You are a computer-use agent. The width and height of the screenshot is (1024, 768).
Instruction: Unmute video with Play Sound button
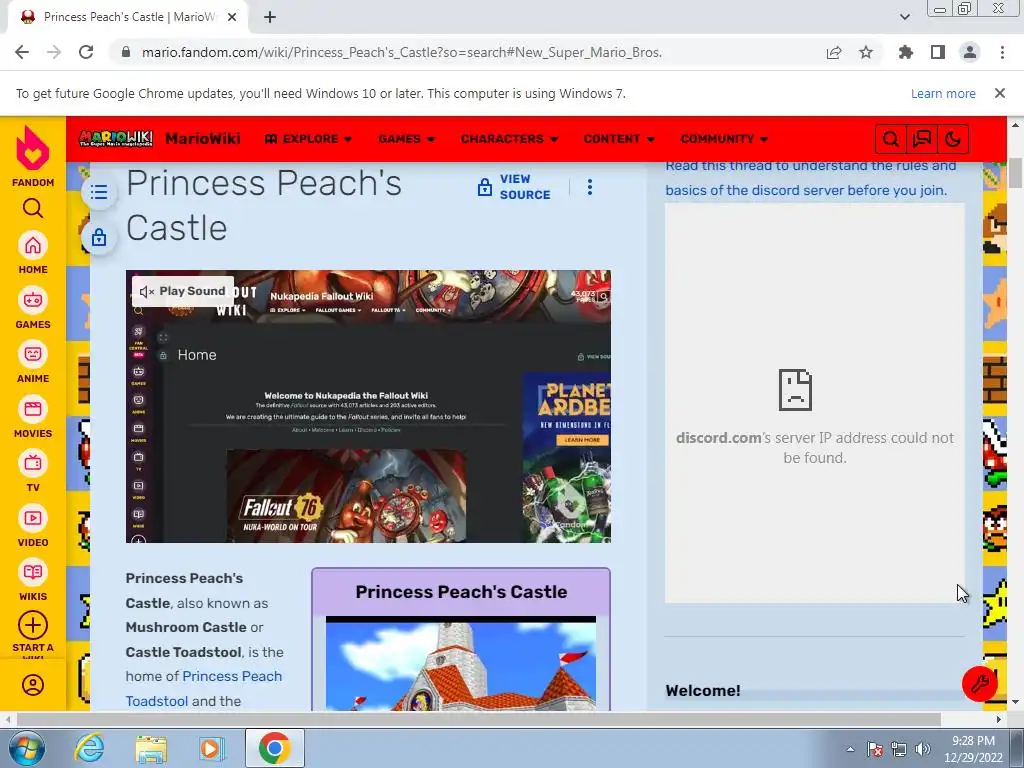tap(183, 291)
